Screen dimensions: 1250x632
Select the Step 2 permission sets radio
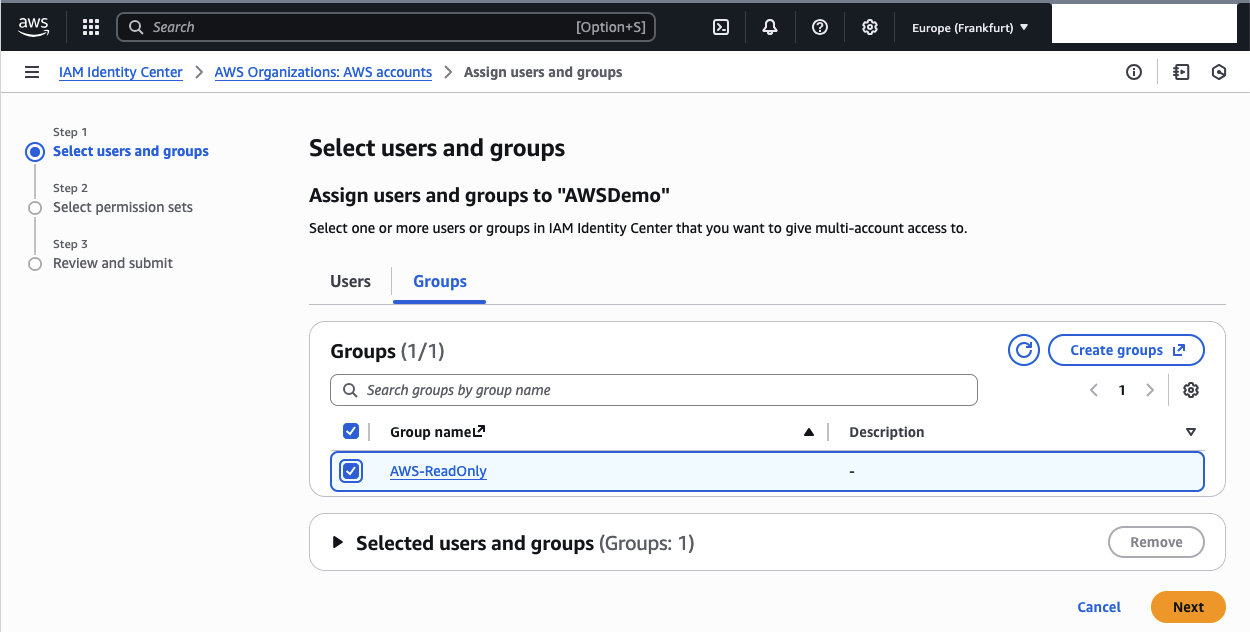tap(35, 207)
